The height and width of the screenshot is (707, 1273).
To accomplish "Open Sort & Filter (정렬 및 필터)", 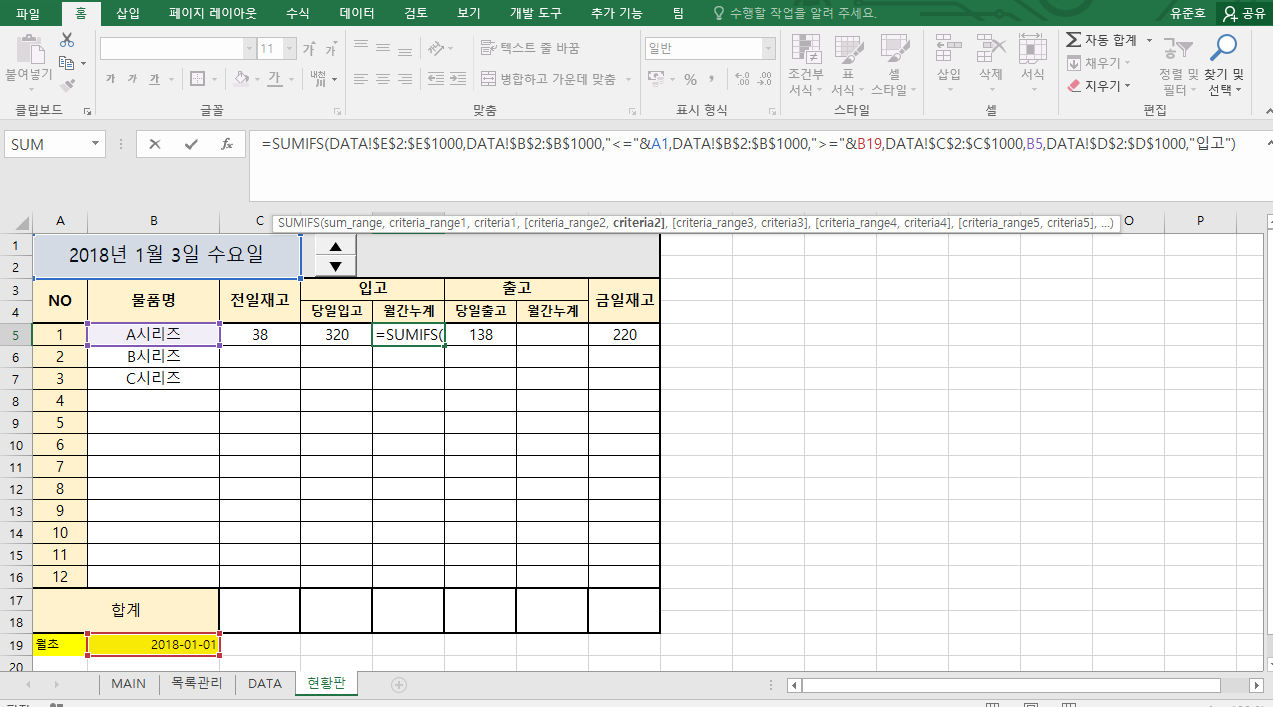I will pyautogui.click(x=1179, y=65).
